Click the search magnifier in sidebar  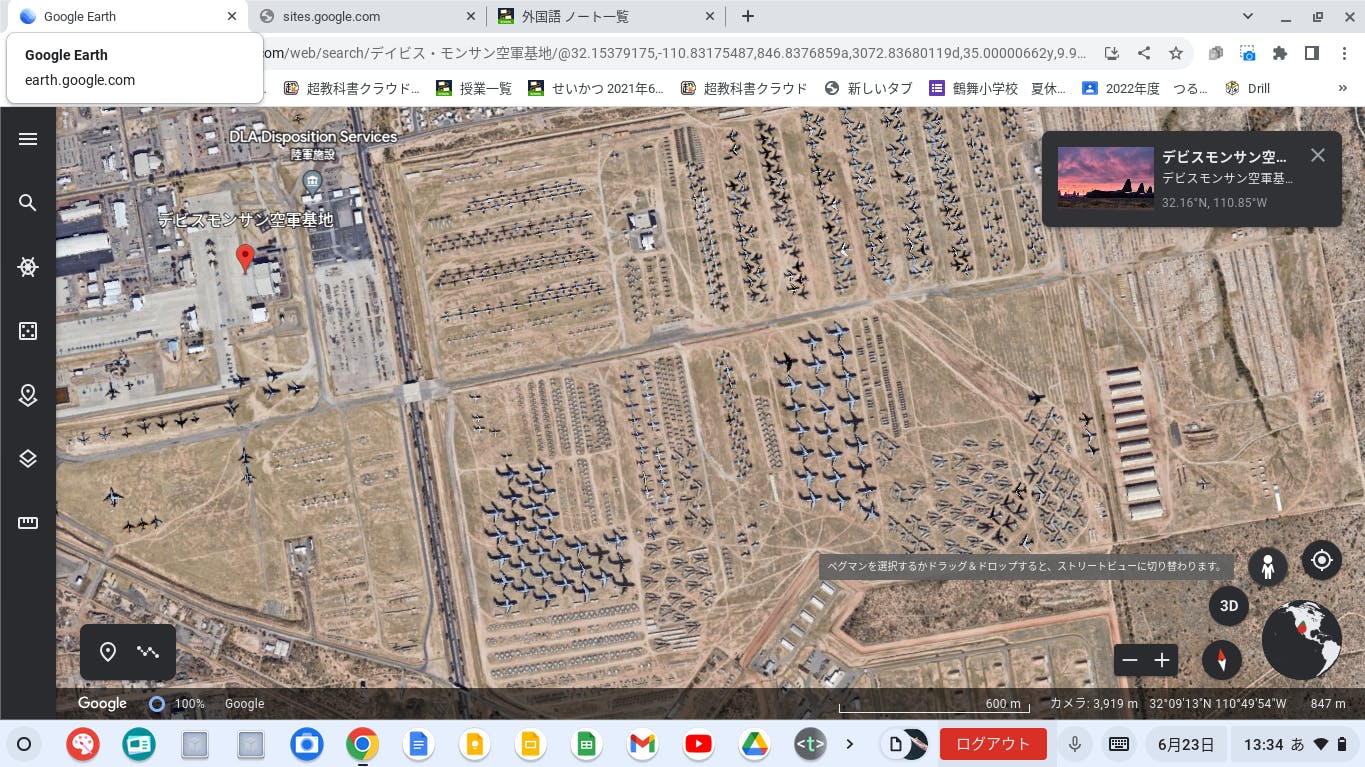point(28,203)
